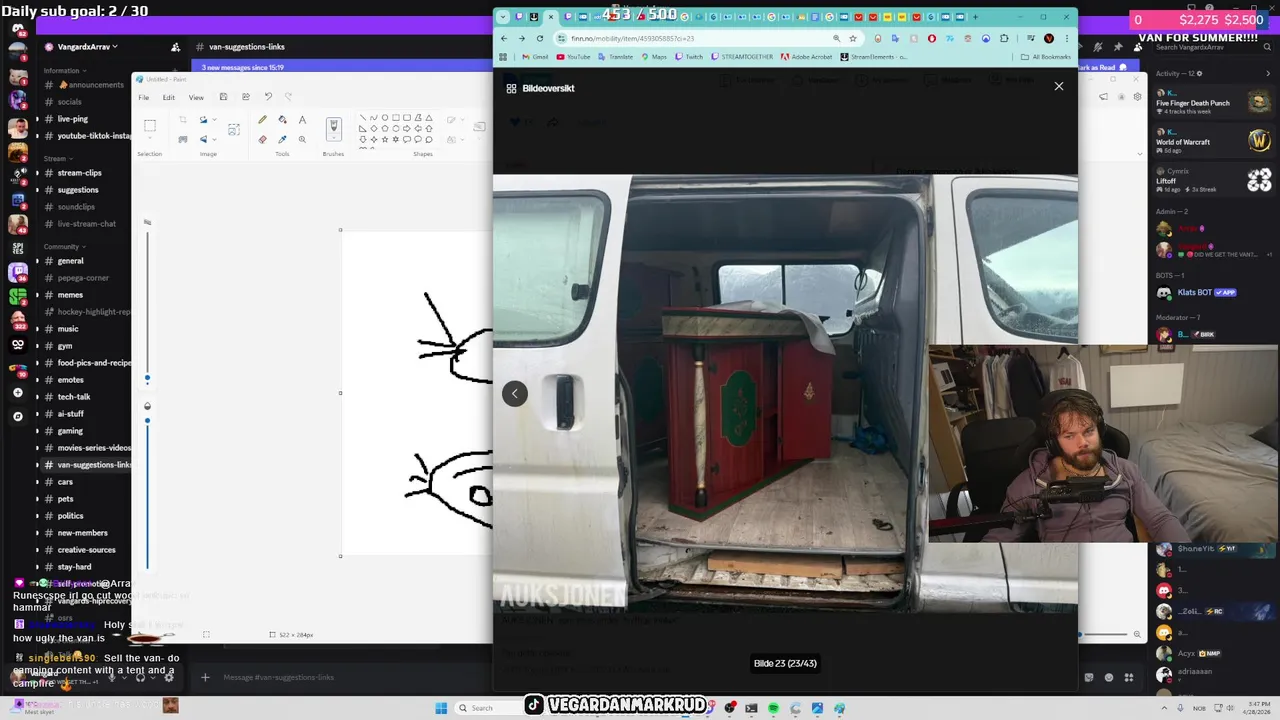Viewport: 1280px width, 720px height.
Task: Collapse the Information category in Discord
Action: pyautogui.click(x=64, y=71)
